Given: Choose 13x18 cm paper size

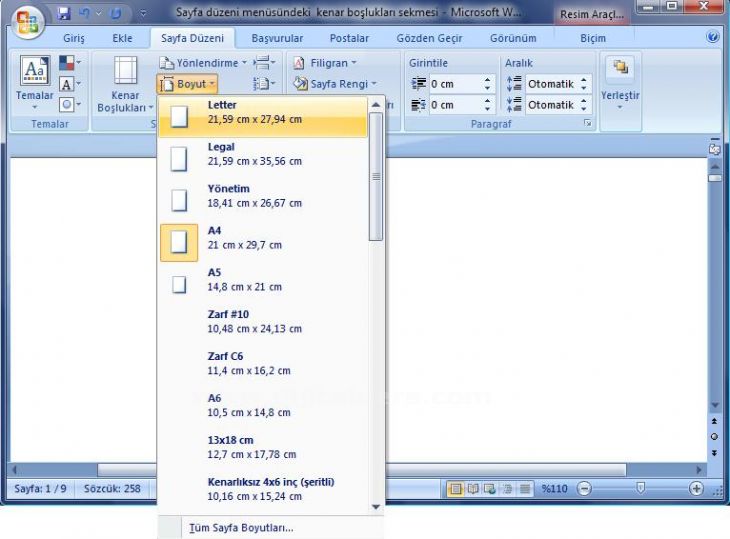Looking at the screenshot, I should [x=264, y=451].
